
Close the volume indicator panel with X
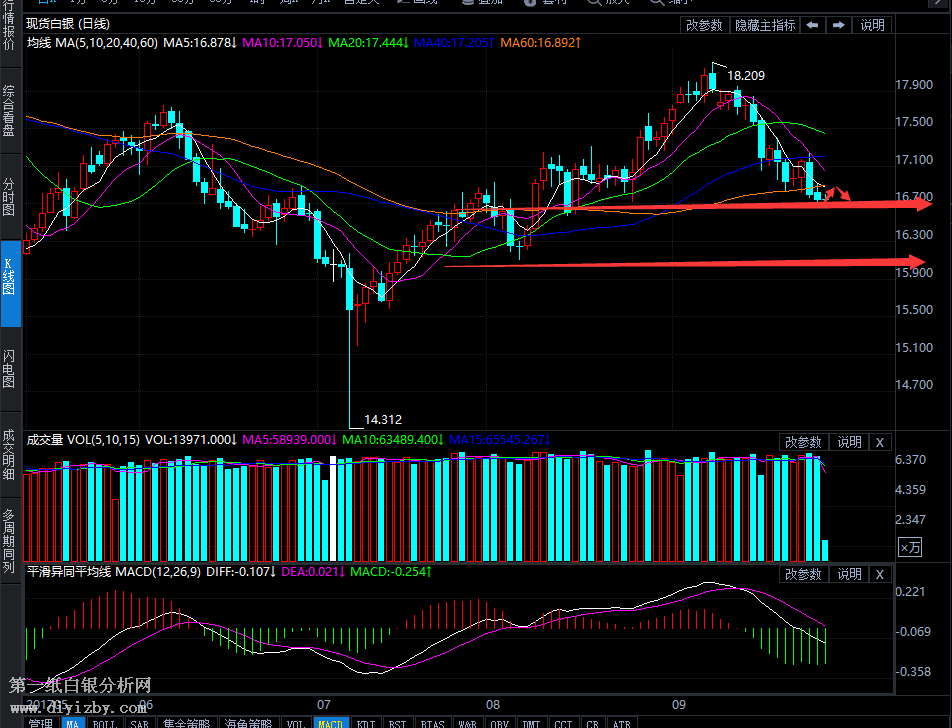pyautogui.click(x=880, y=442)
